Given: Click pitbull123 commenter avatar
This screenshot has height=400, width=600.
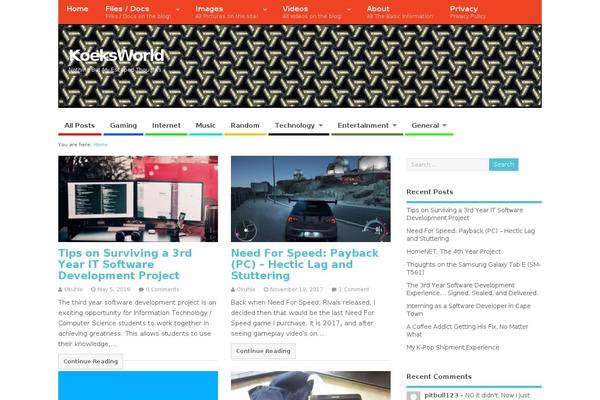Looking at the screenshot, I should coord(413,396).
